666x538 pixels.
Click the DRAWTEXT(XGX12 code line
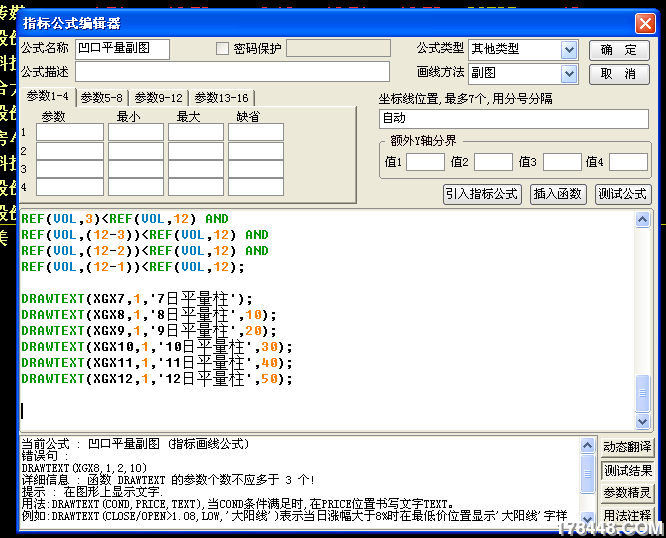pyautogui.click(x=157, y=379)
